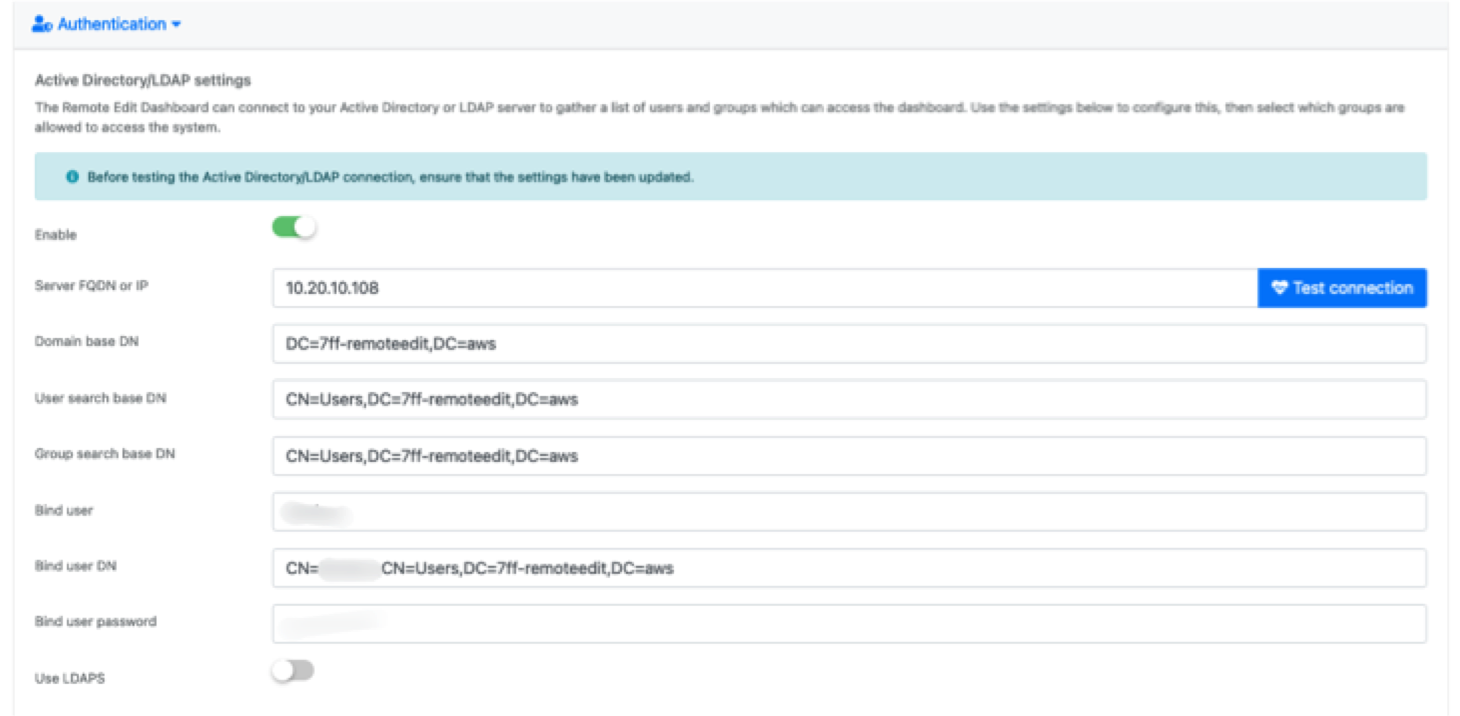Turn on the Use LDAPS toggle
This screenshot has height=716, width=1460.
(293, 671)
